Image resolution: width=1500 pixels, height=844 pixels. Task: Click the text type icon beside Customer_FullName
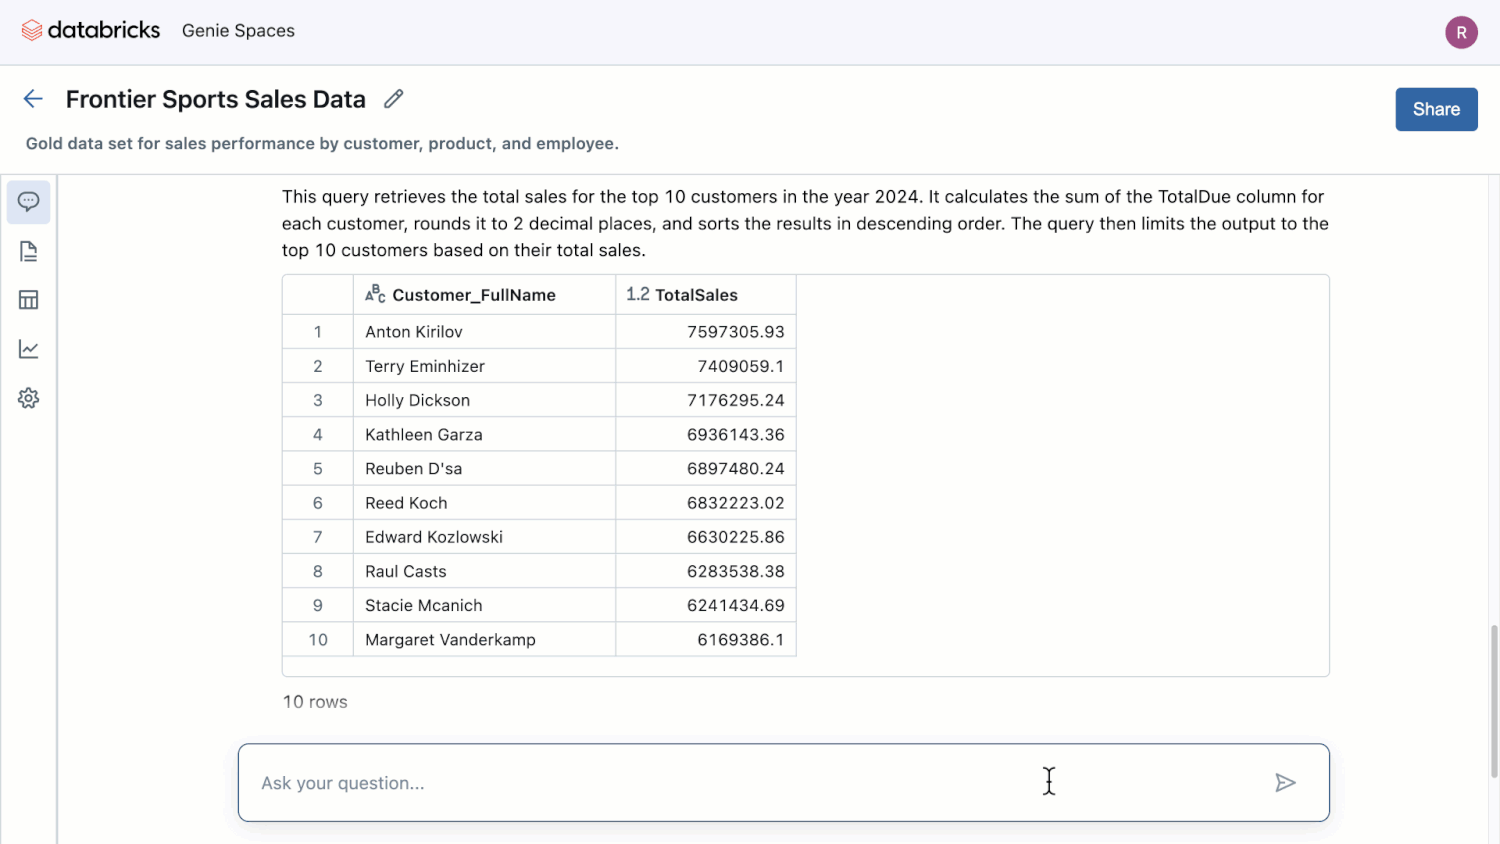tap(375, 293)
